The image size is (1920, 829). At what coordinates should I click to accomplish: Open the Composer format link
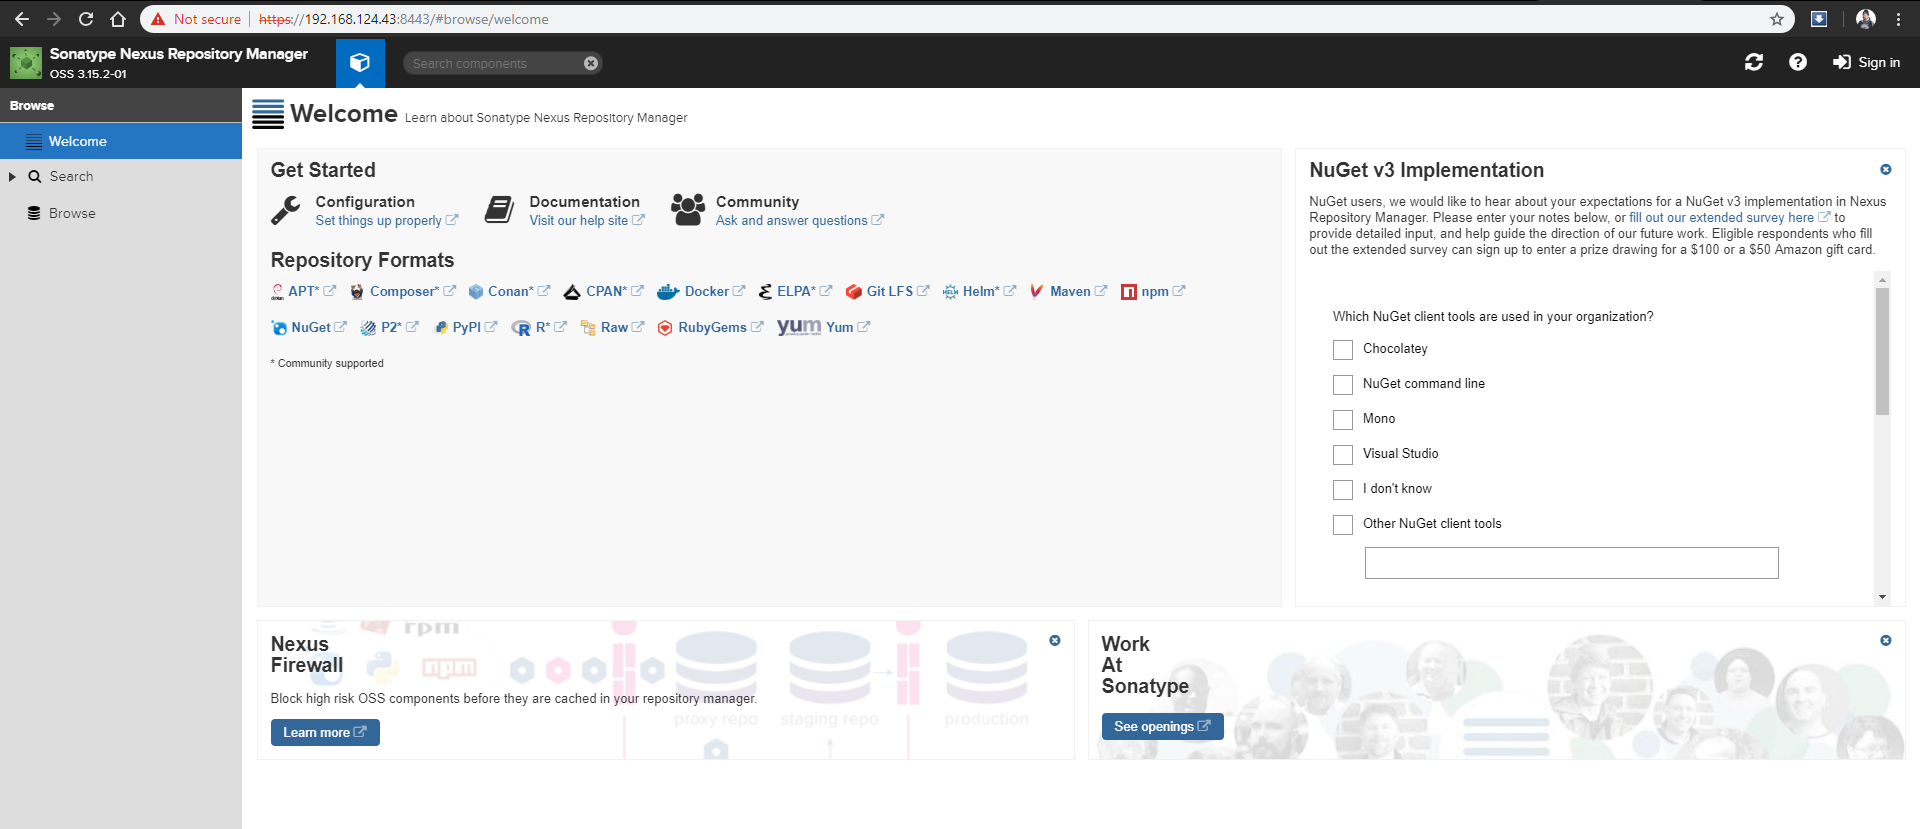403,291
